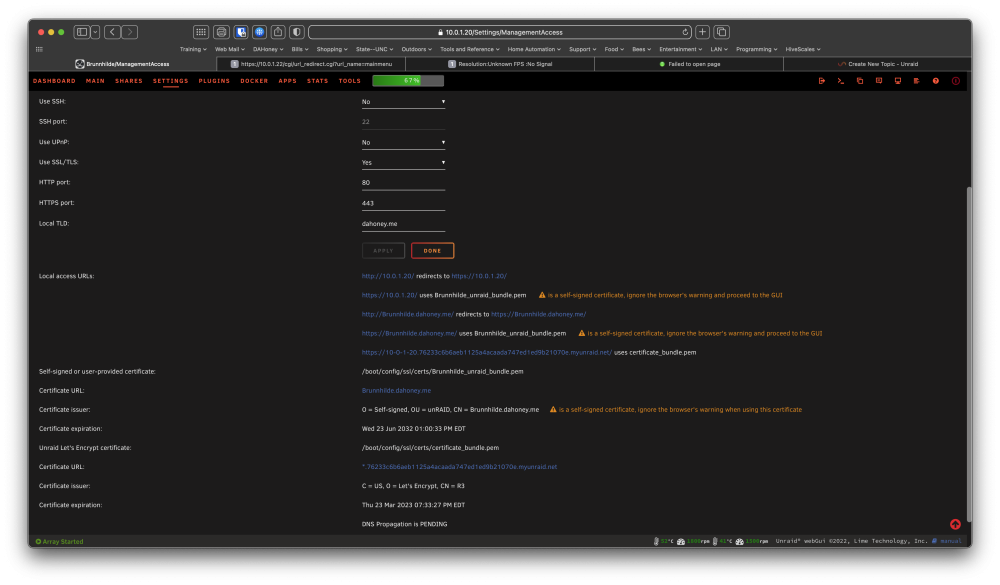The height and width of the screenshot is (585, 1000).
Task: Open the DOCKER menu tab
Action: 254,81
